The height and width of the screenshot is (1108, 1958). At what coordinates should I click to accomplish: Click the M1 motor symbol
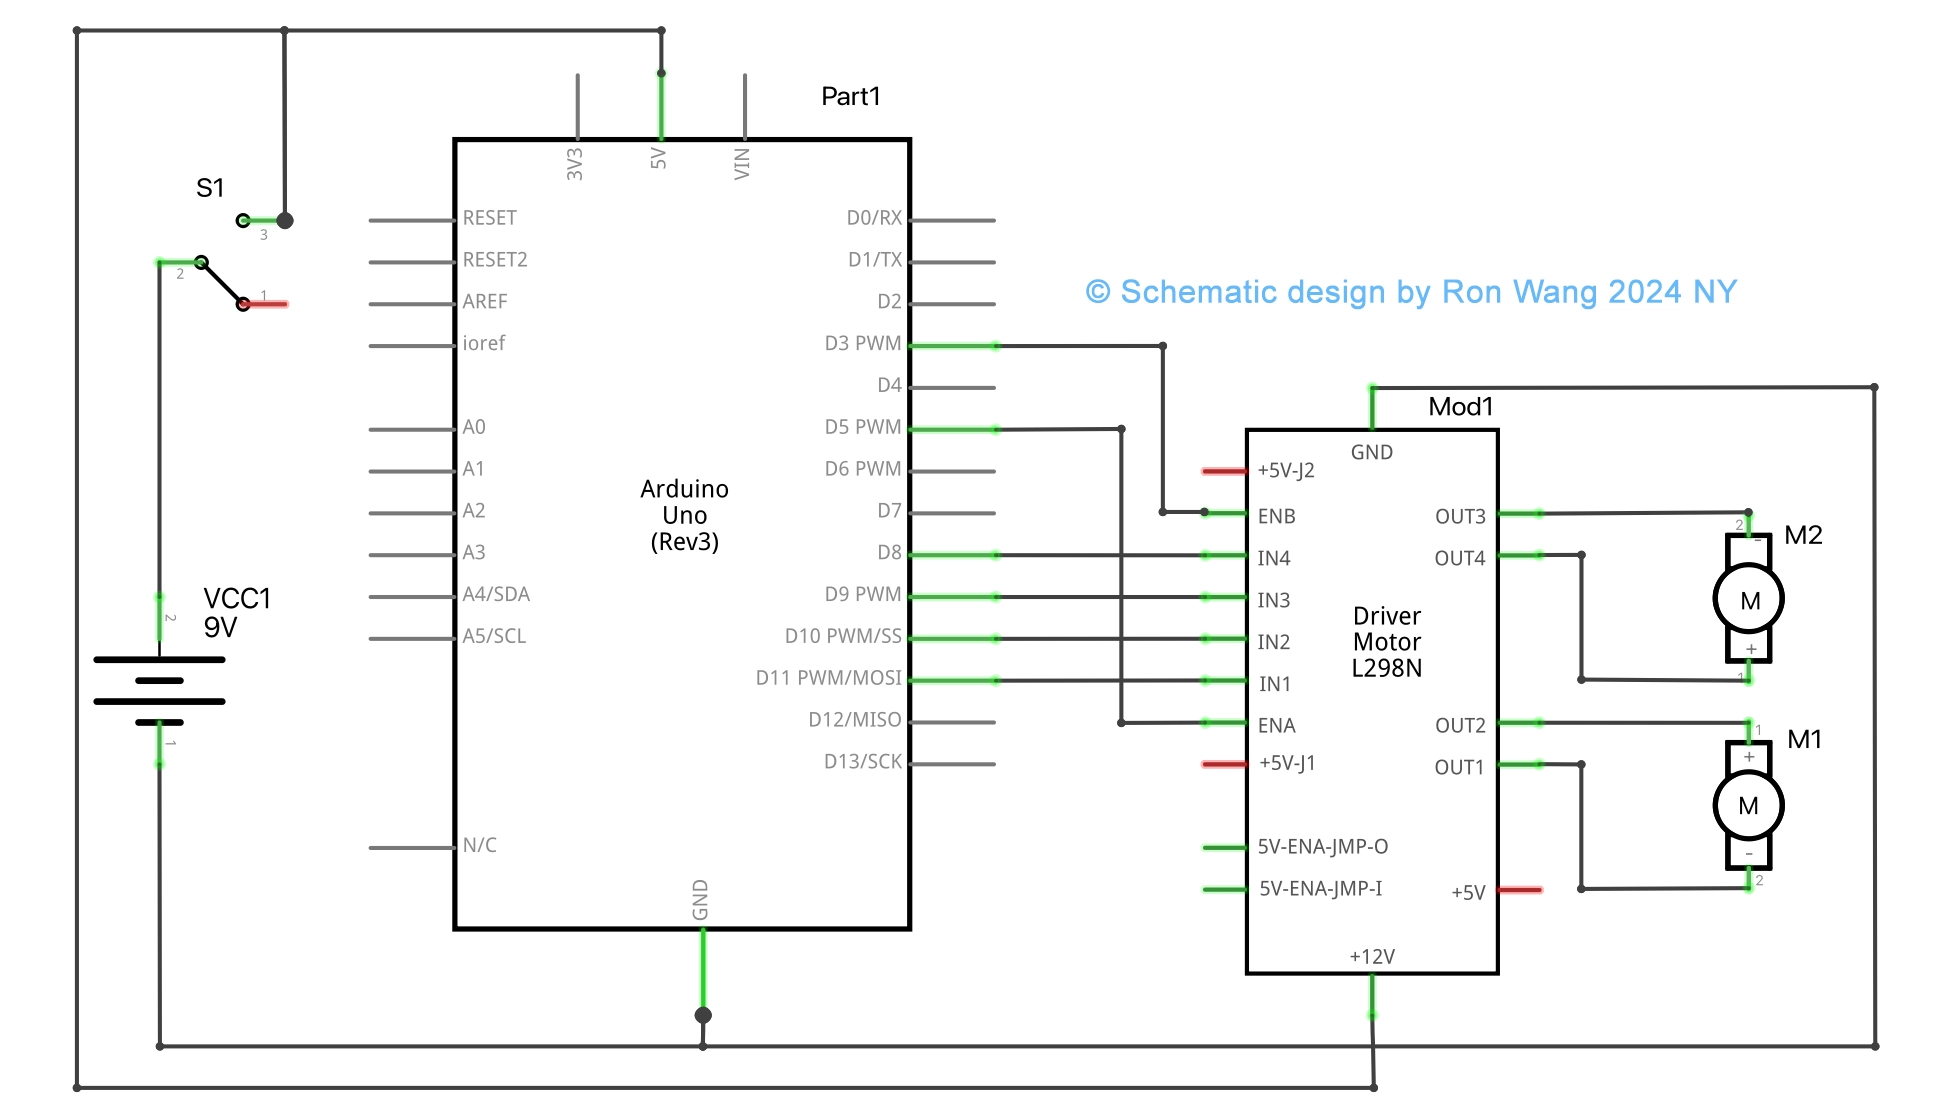1749,805
